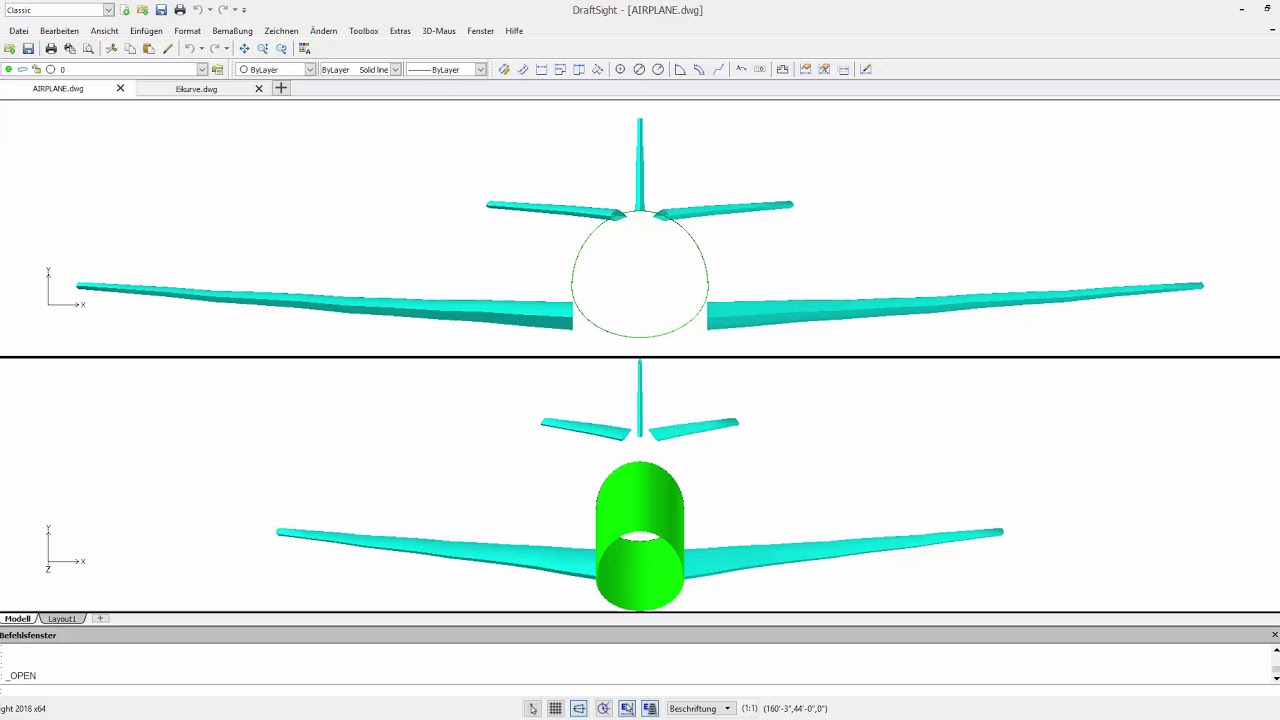1280x720 pixels.
Task: Click the Save icon in the standard toolbar
Action: 28,48
